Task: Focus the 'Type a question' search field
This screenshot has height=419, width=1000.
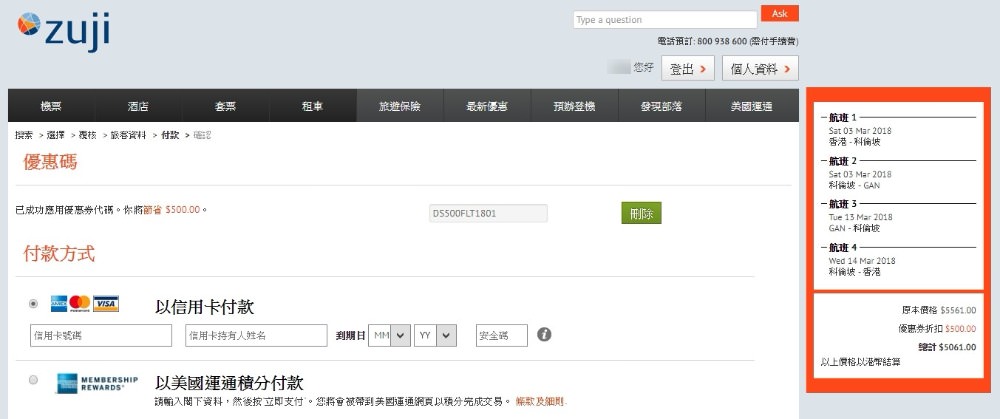Action: [x=664, y=20]
